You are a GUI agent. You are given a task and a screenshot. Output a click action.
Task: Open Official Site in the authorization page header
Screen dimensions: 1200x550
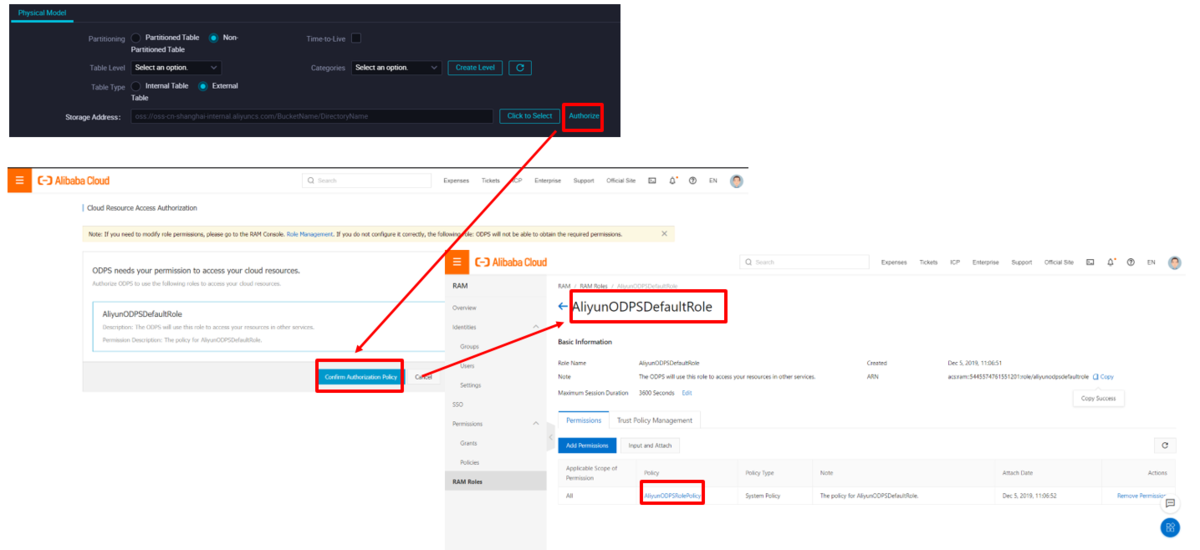click(x=621, y=181)
